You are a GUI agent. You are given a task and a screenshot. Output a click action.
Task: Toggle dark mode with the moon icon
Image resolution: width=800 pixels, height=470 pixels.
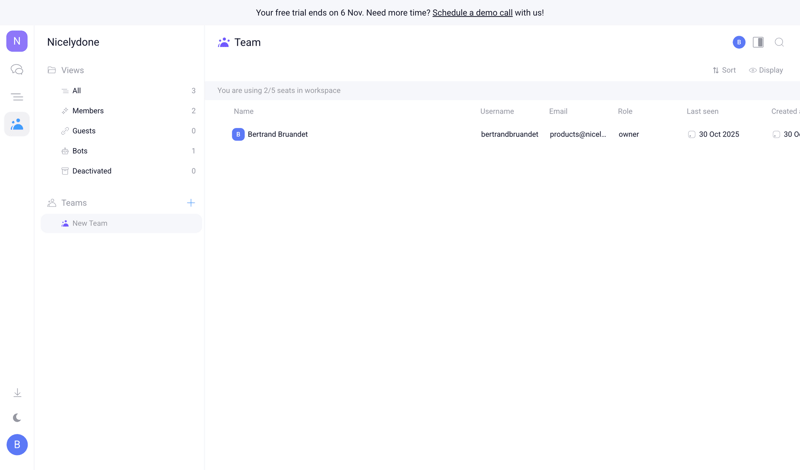pos(17,418)
